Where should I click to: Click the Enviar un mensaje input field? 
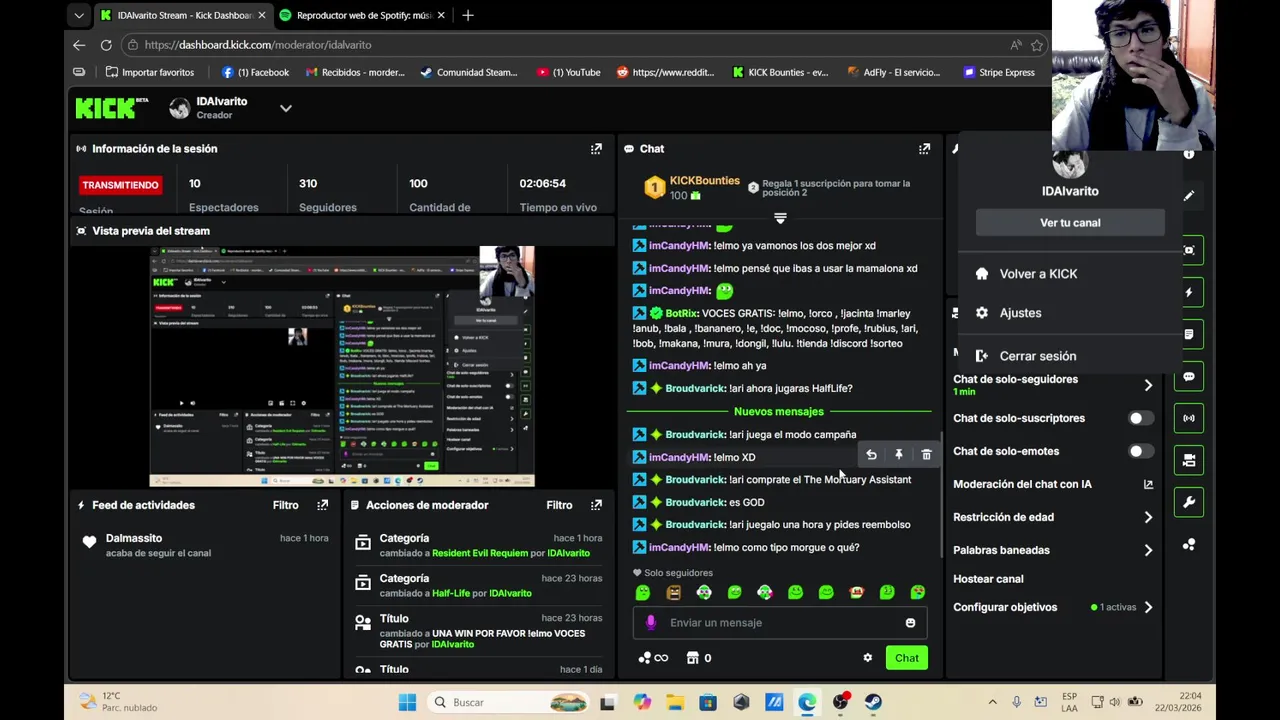(779, 623)
